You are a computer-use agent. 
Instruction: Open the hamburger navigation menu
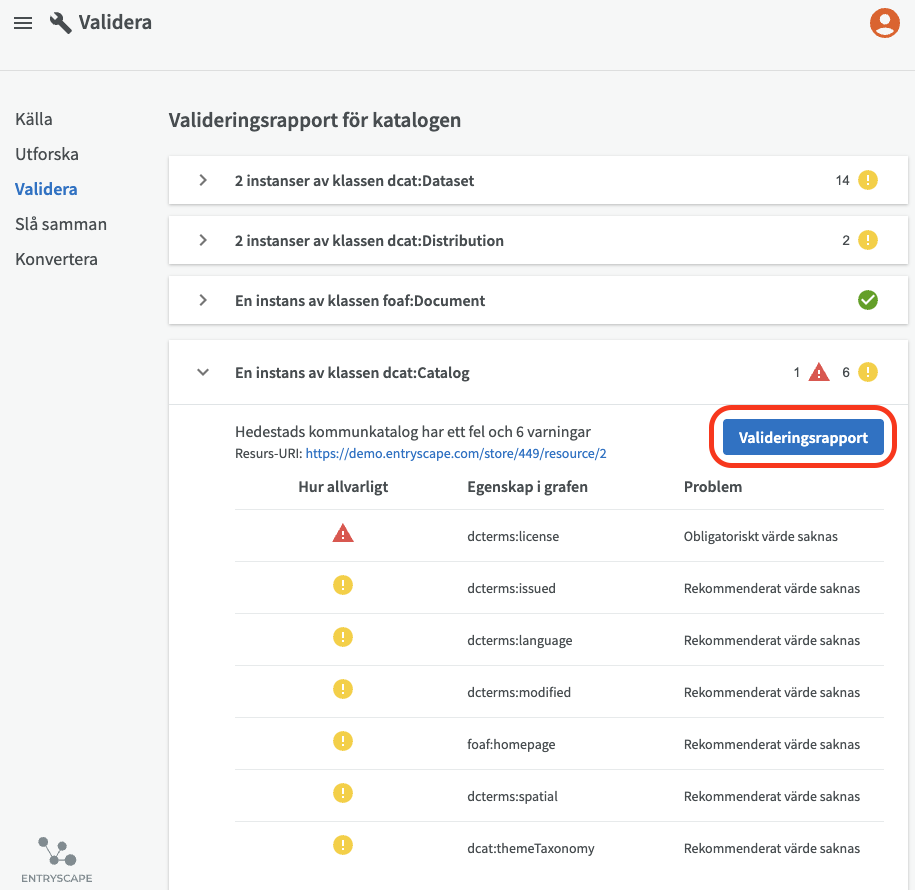pos(22,23)
